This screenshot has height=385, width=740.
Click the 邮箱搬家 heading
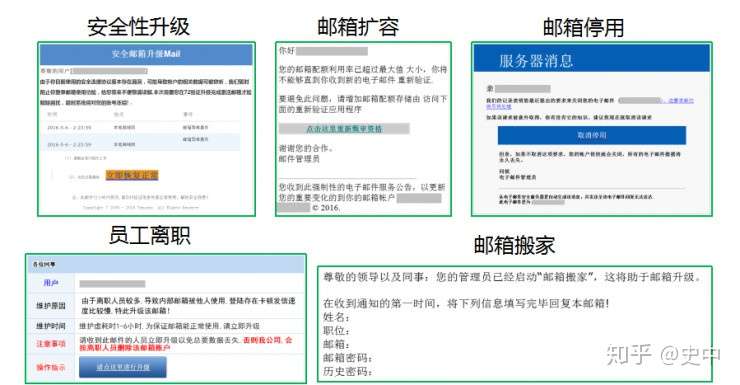[x=514, y=245]
